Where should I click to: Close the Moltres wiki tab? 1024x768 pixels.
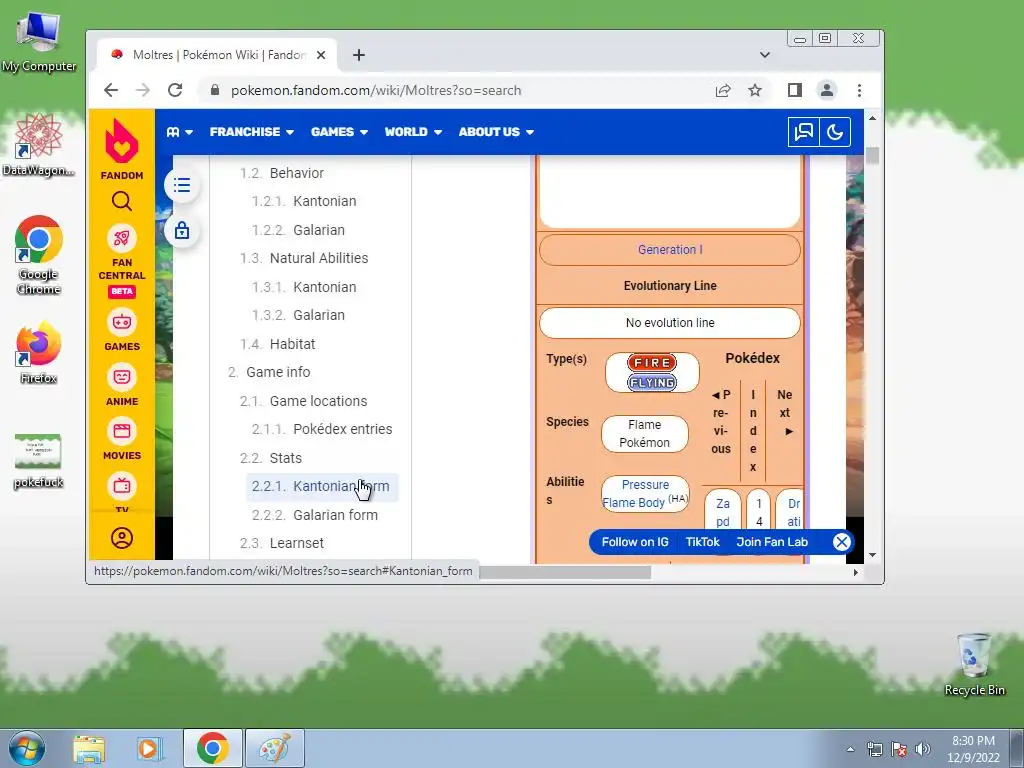[x=321, y=55]
